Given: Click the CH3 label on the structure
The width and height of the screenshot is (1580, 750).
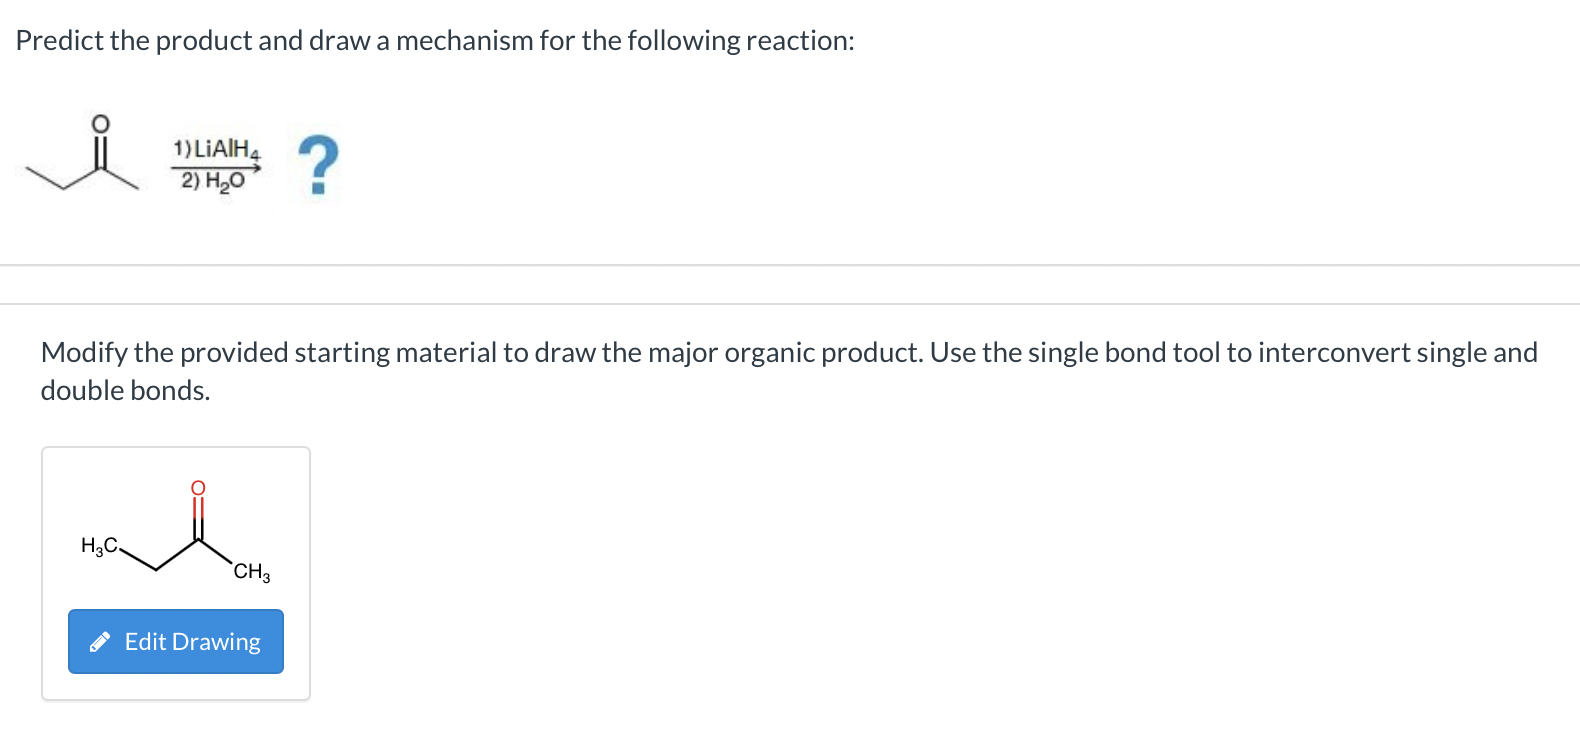Looking at the screenshot, I should pyautogui.click(x=251, y=573).
